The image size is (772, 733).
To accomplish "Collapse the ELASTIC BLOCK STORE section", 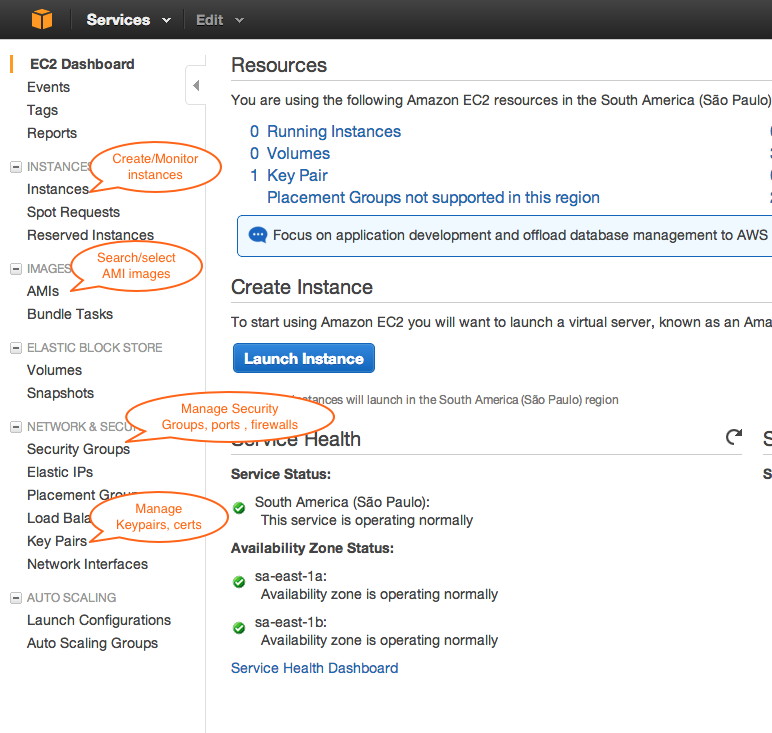I will [16, 348].
